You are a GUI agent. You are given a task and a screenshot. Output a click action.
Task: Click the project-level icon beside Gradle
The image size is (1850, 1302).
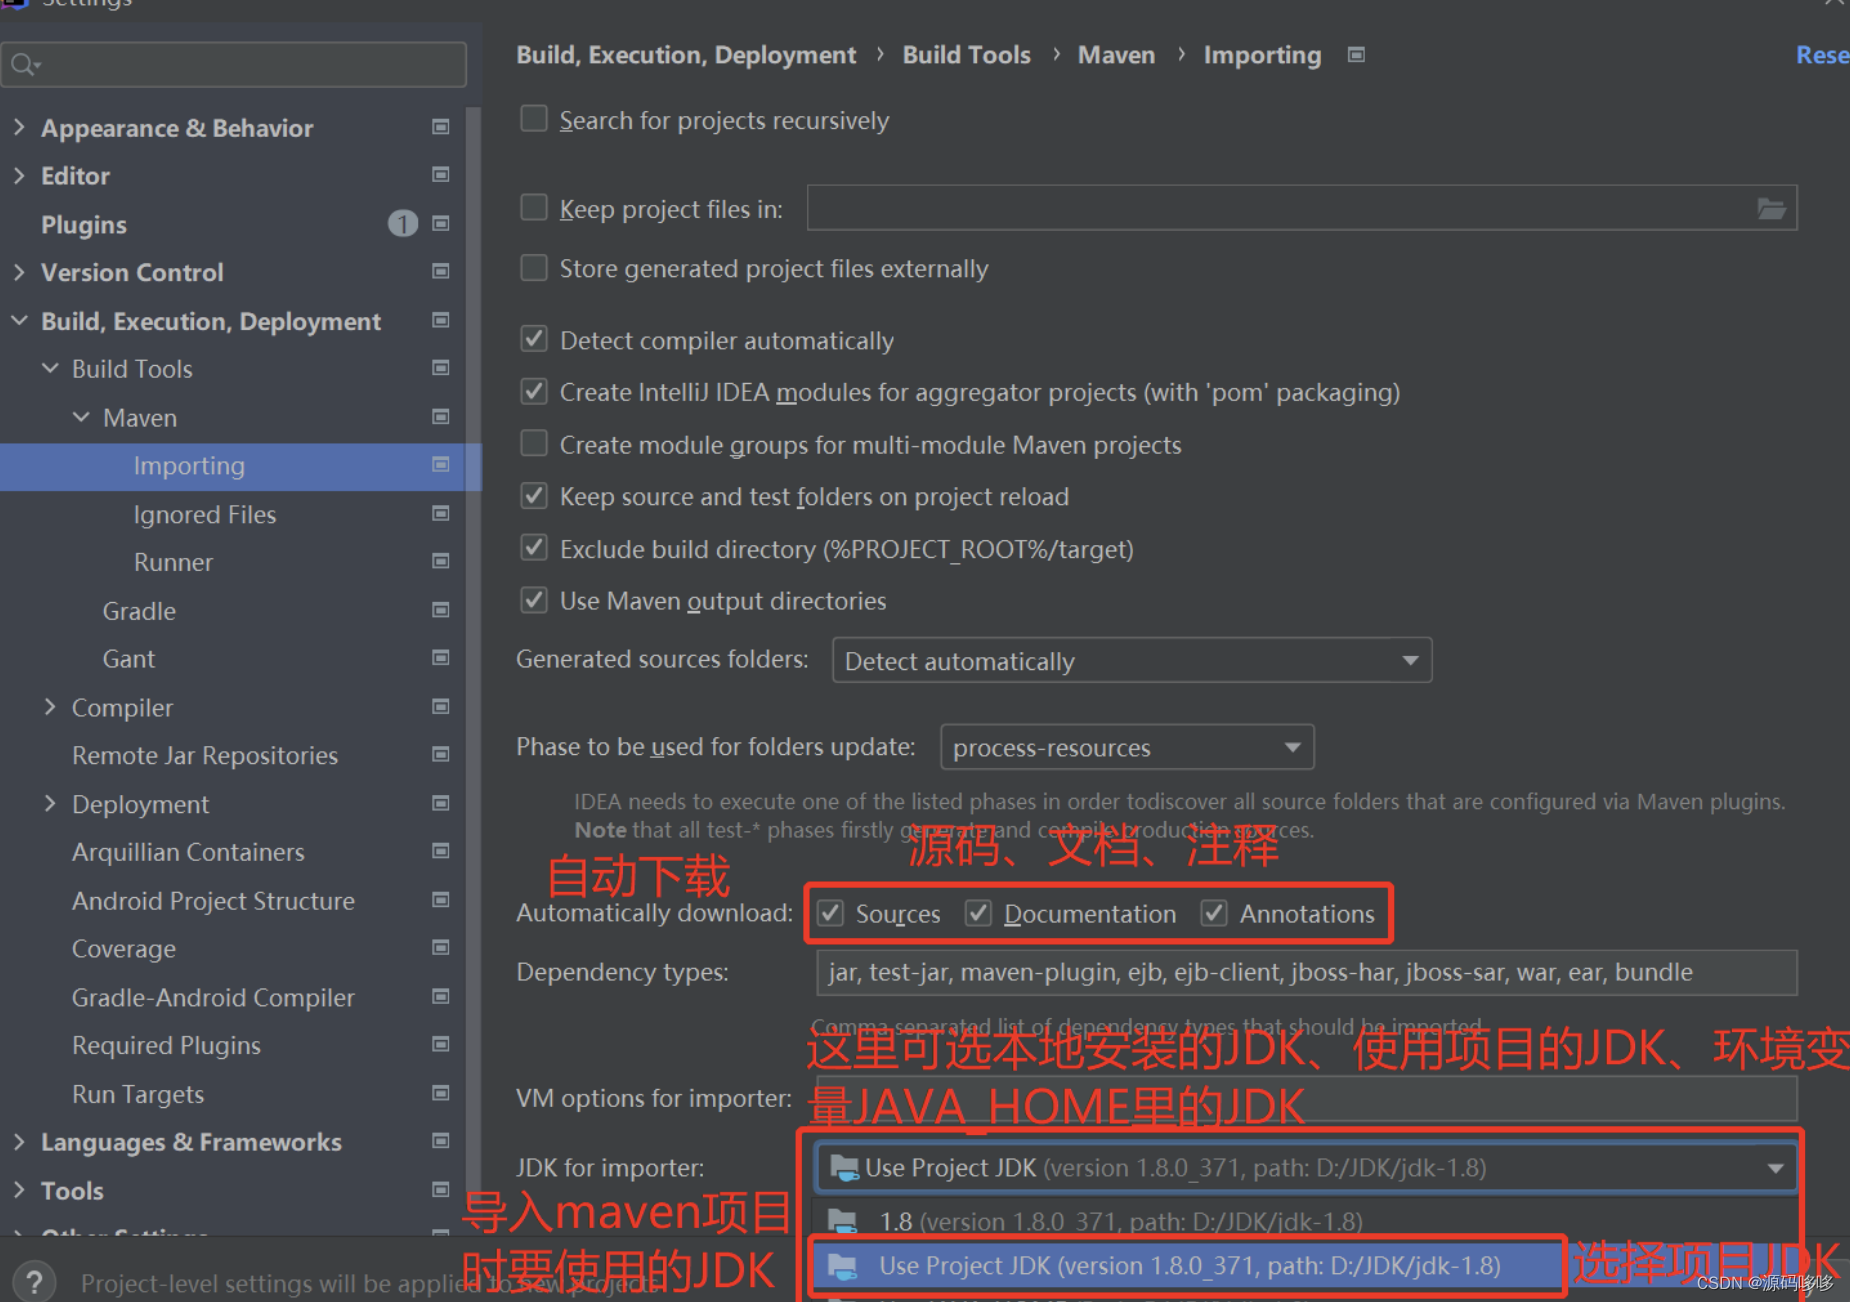point(440,610)
